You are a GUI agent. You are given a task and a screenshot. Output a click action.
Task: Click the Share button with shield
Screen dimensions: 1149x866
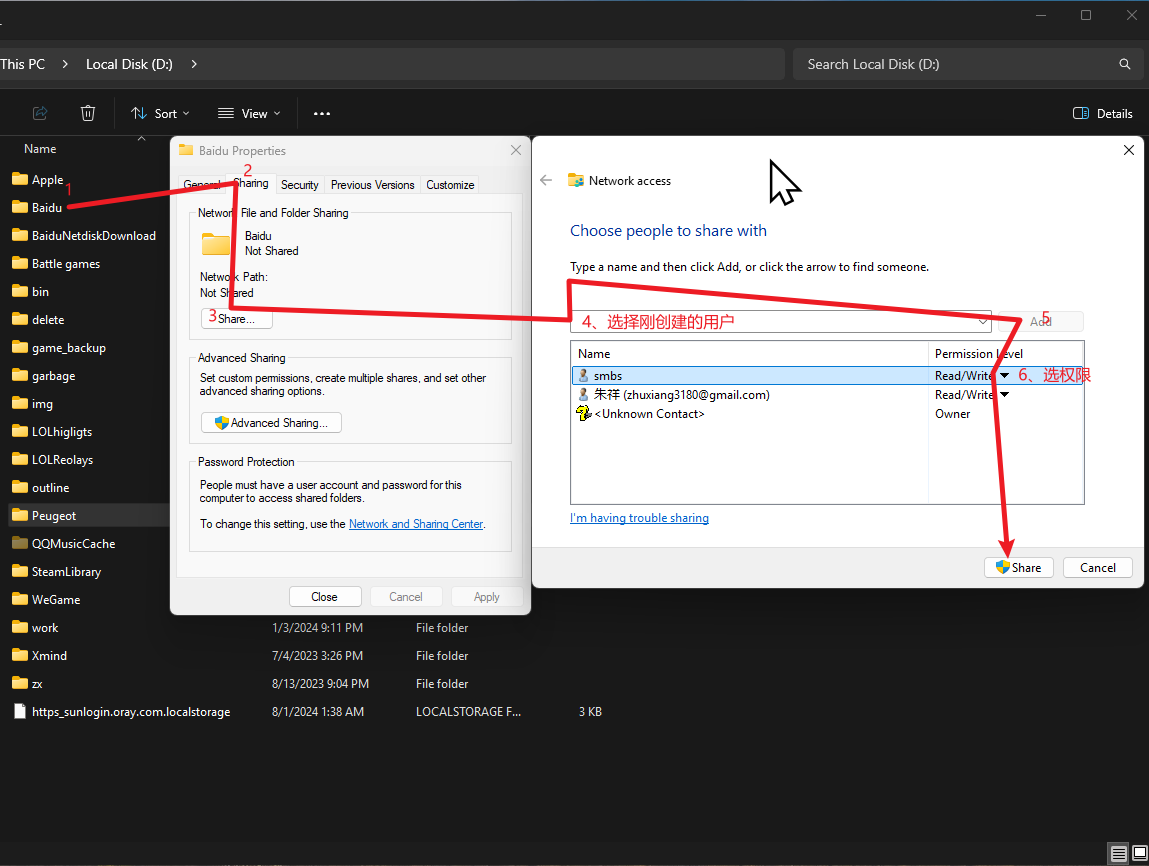[1018, 567]
